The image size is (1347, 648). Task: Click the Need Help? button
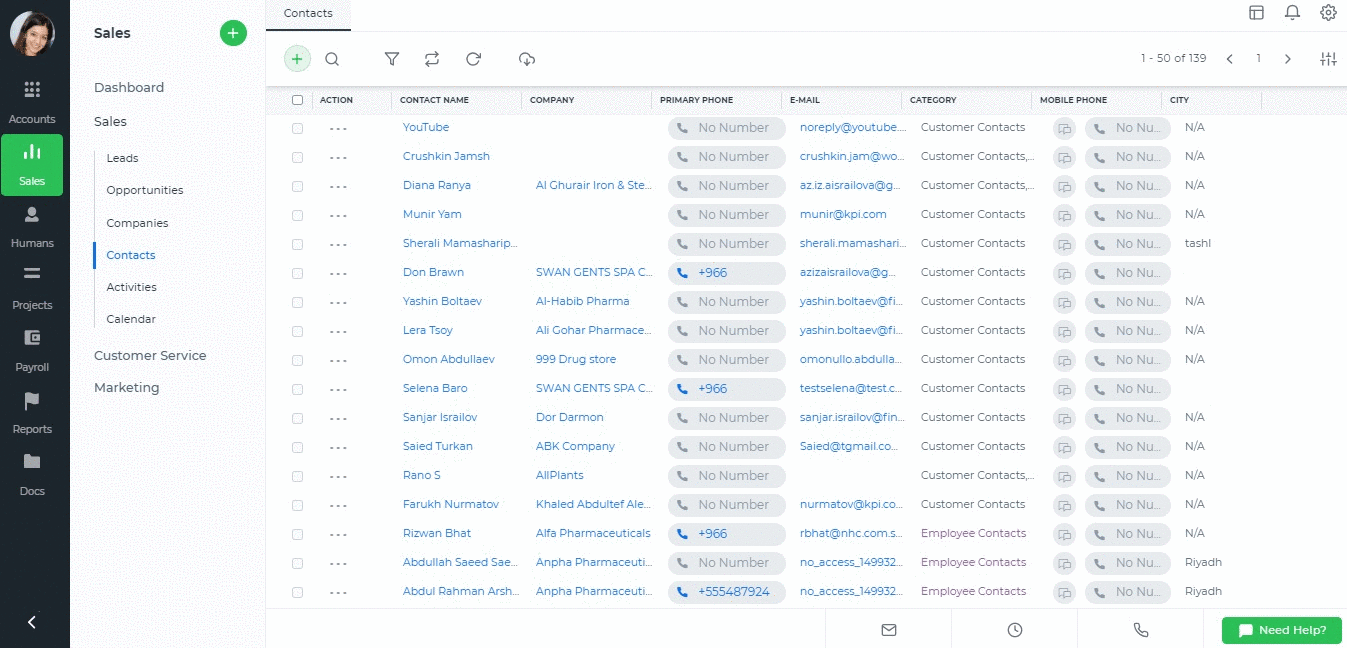click(1281, 630)
